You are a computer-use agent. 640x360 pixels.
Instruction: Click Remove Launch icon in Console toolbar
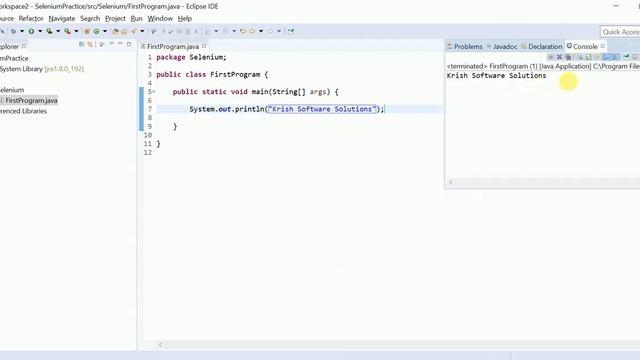pos(560,57)
